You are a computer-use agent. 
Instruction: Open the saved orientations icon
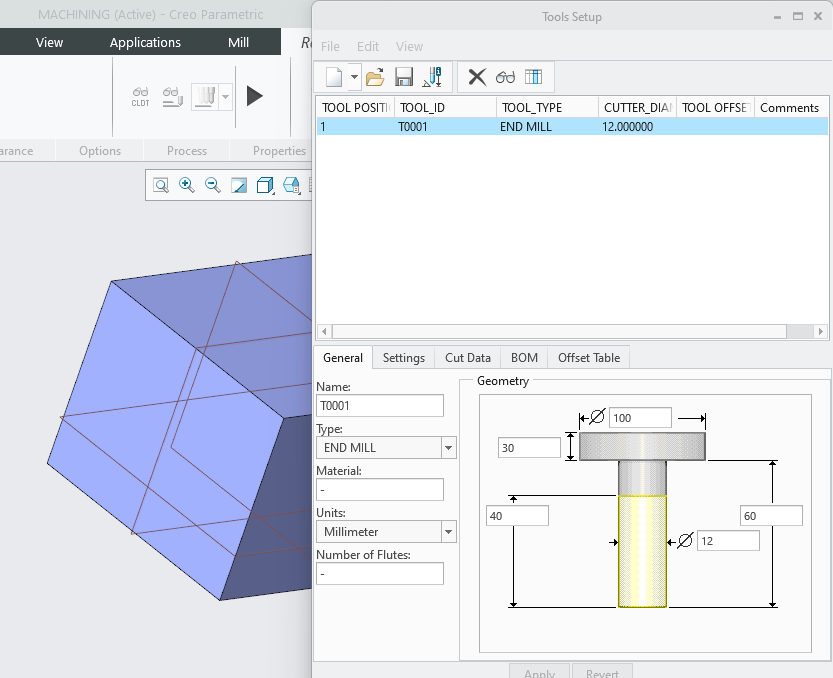pos(291,185)
